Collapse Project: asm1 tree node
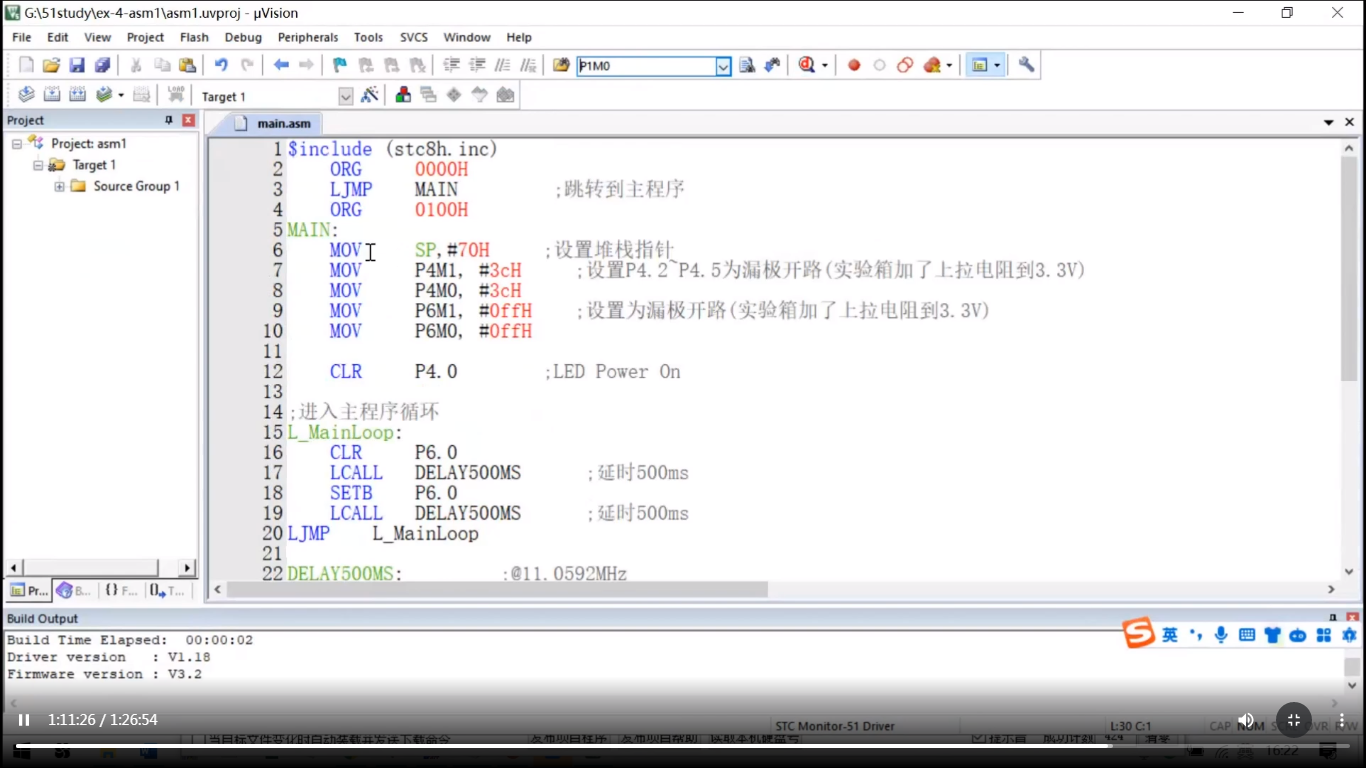Screen dimensions: 1366x768 point(17,144)
